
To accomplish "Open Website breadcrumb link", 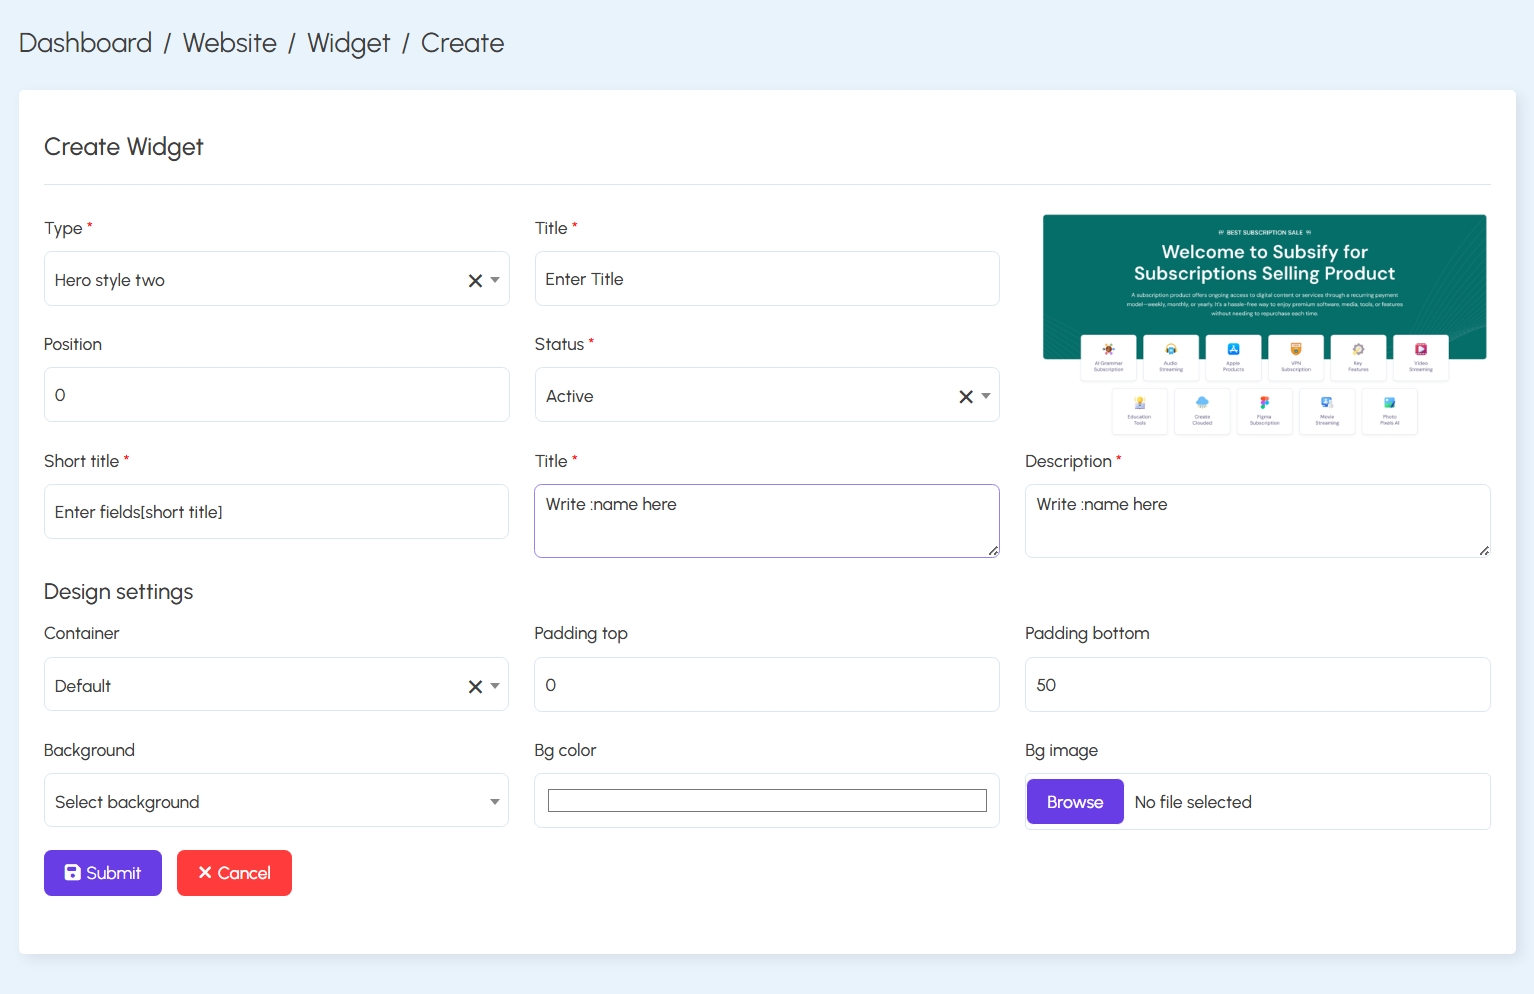I will click(x=229, y=43).
